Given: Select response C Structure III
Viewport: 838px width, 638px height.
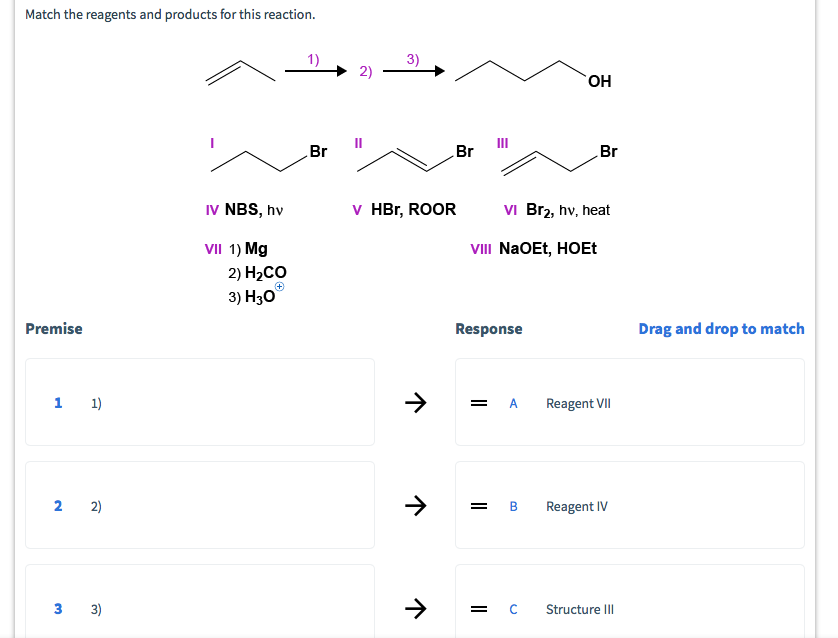Looking at the screenshot, I should (630, 602).
